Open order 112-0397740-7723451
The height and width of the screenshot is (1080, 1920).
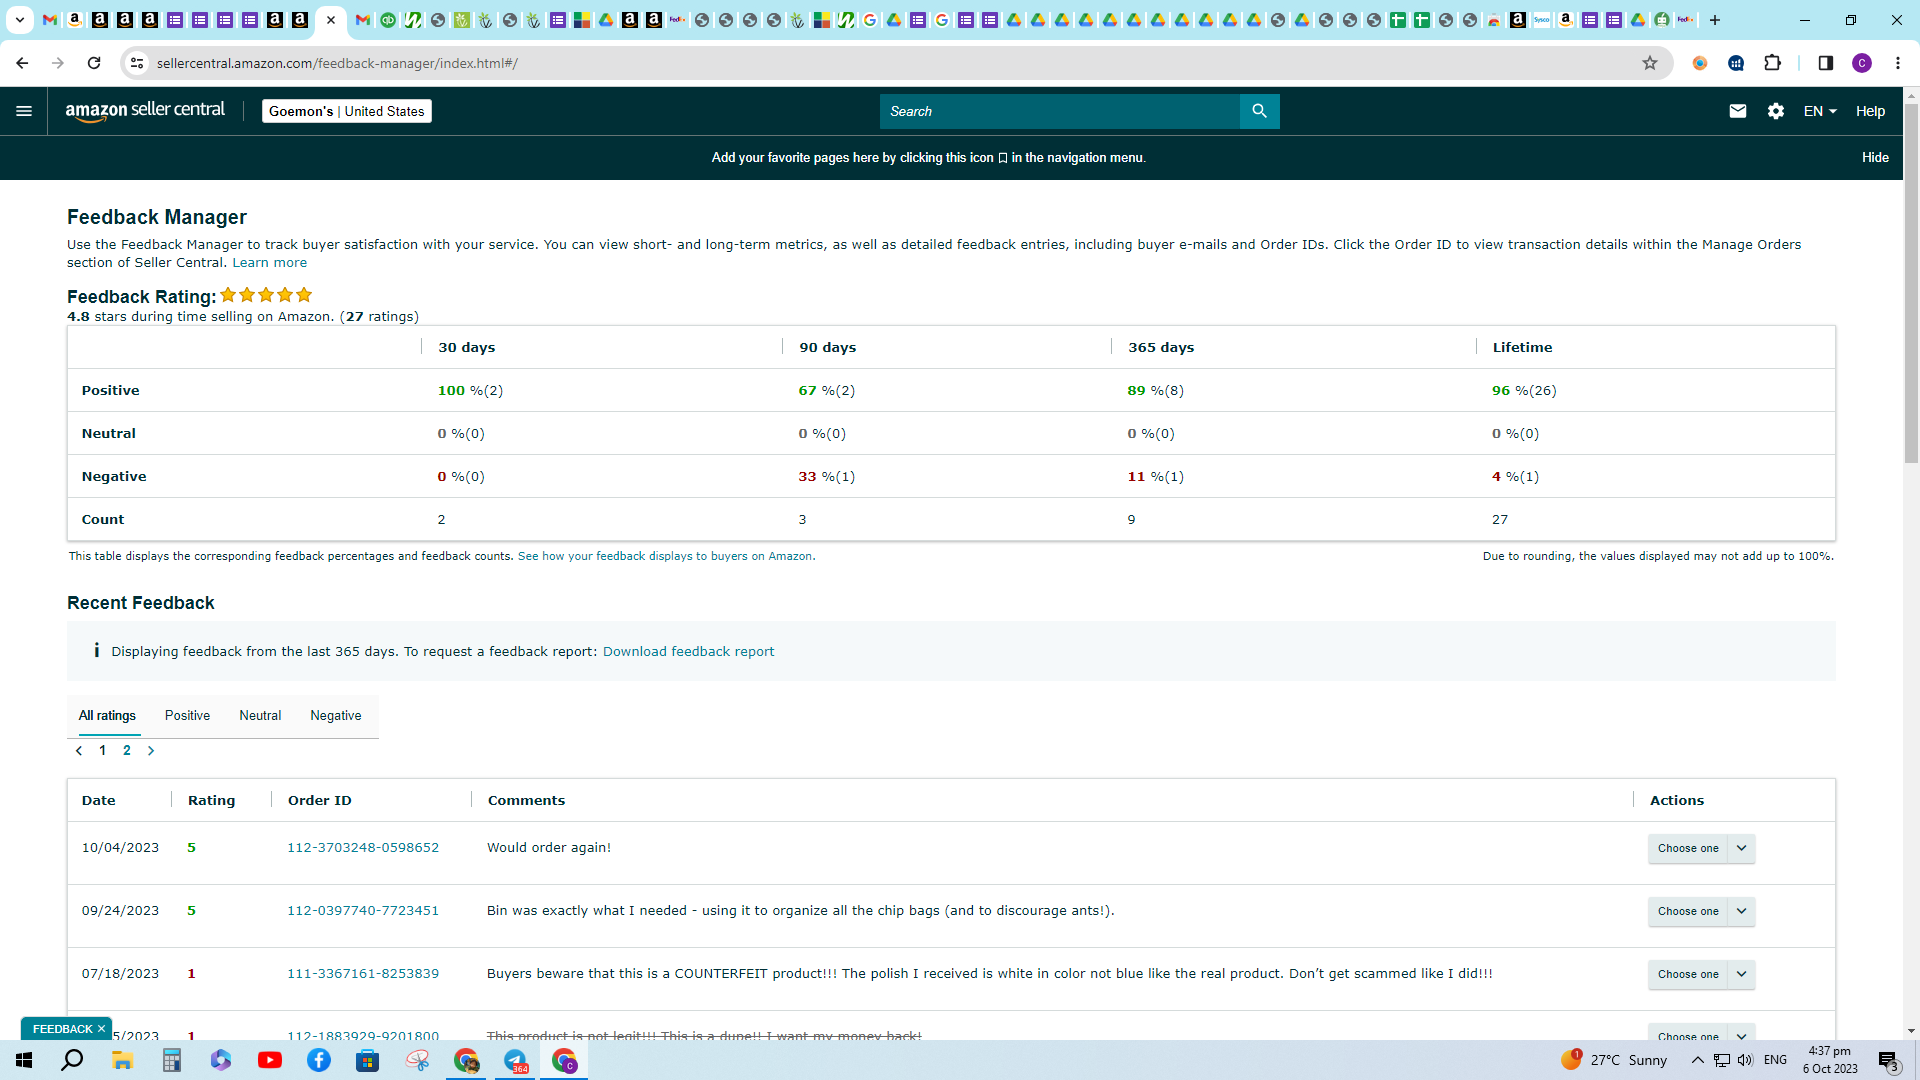click(363, 911)
